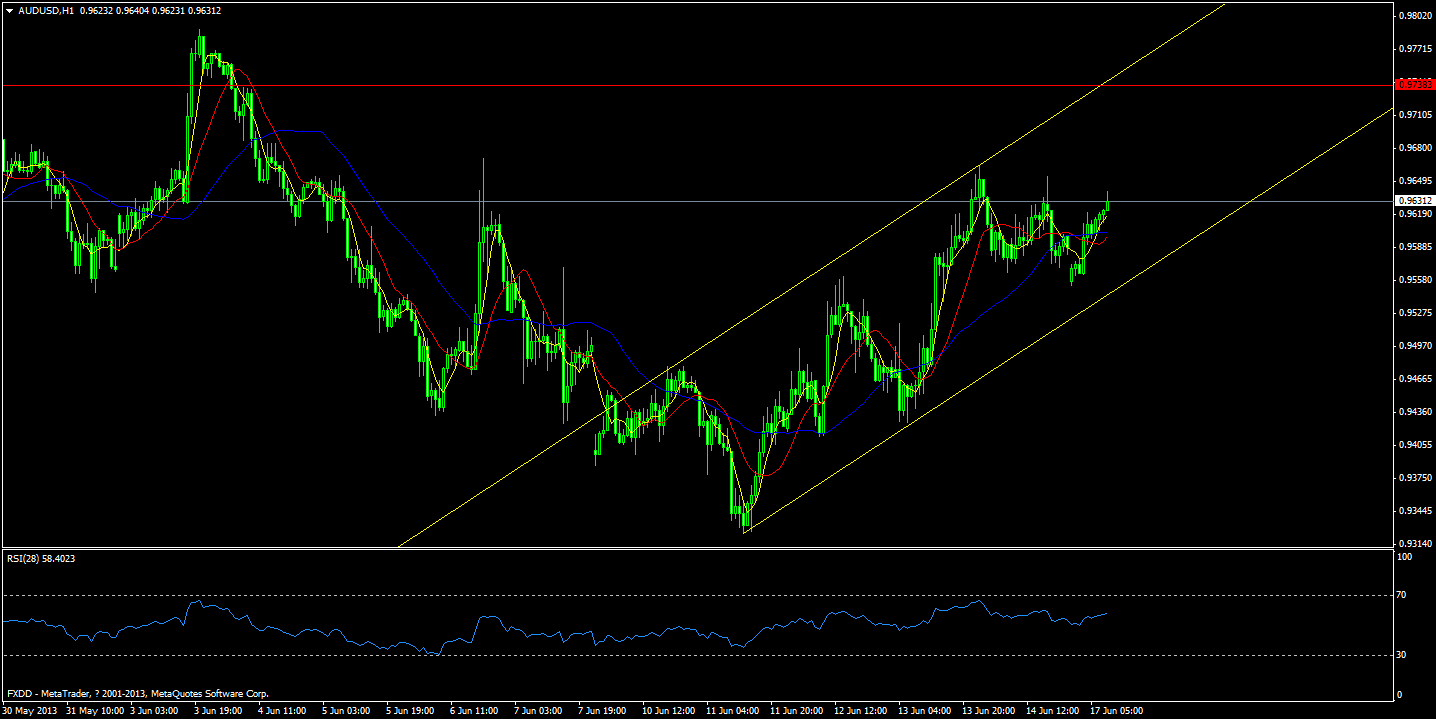The width and height of the screenshot is (1436, 719).
Task: Click the 12 Jun 12:00 time label
Action: [863, 711]
